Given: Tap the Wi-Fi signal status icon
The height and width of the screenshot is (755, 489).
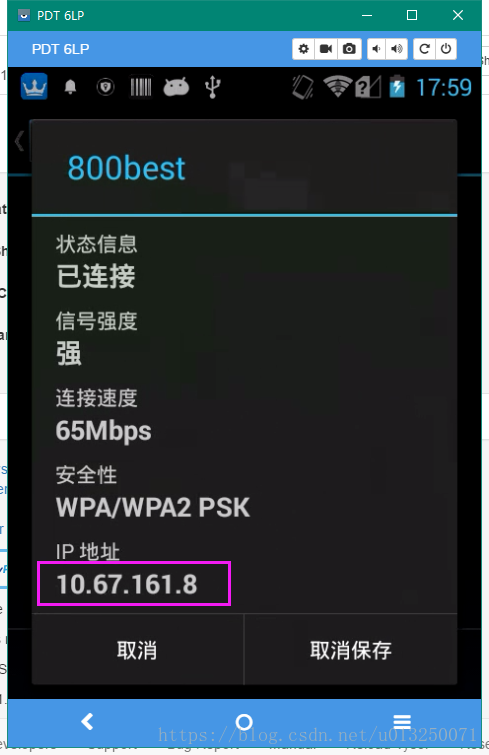Looking at the screenshot, I should click(x=338, y=87).
